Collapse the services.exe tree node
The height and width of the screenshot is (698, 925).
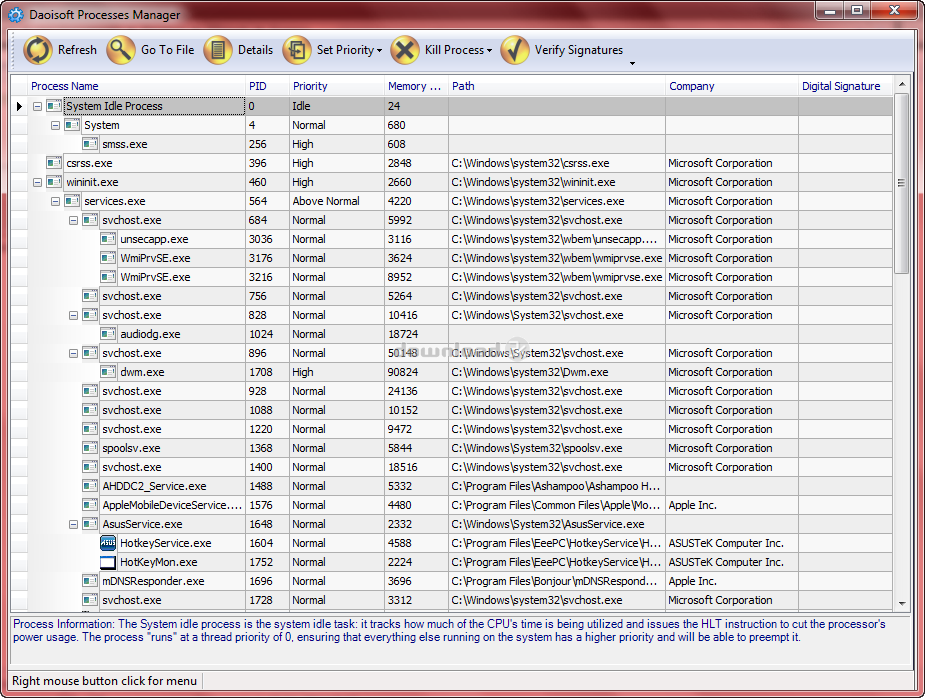[x=56, y=201]
